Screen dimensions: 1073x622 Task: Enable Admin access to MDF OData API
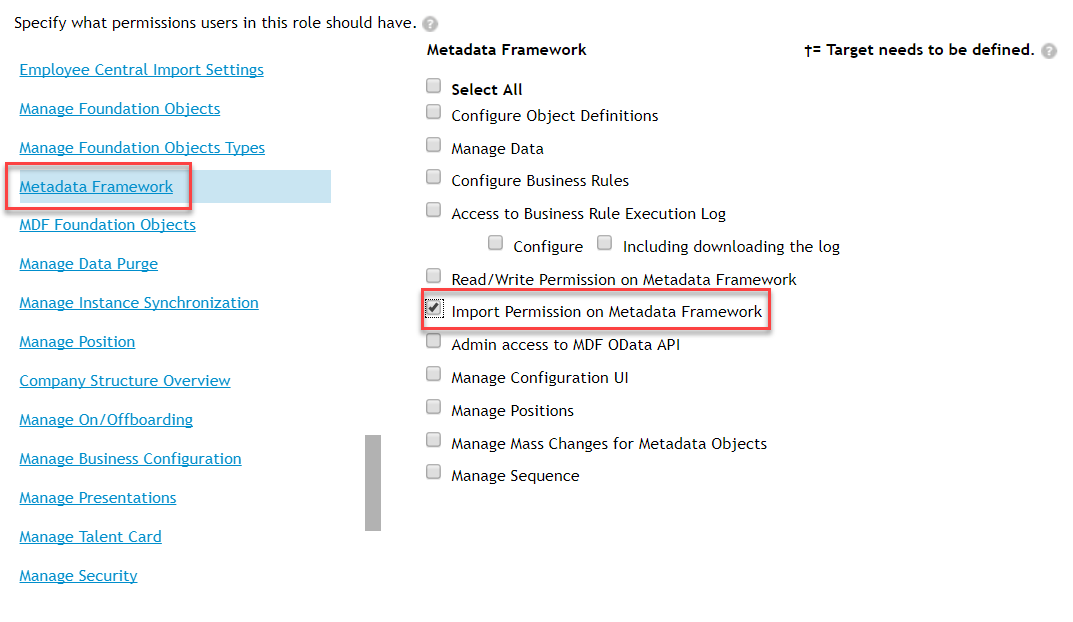(x=433, y=341)
